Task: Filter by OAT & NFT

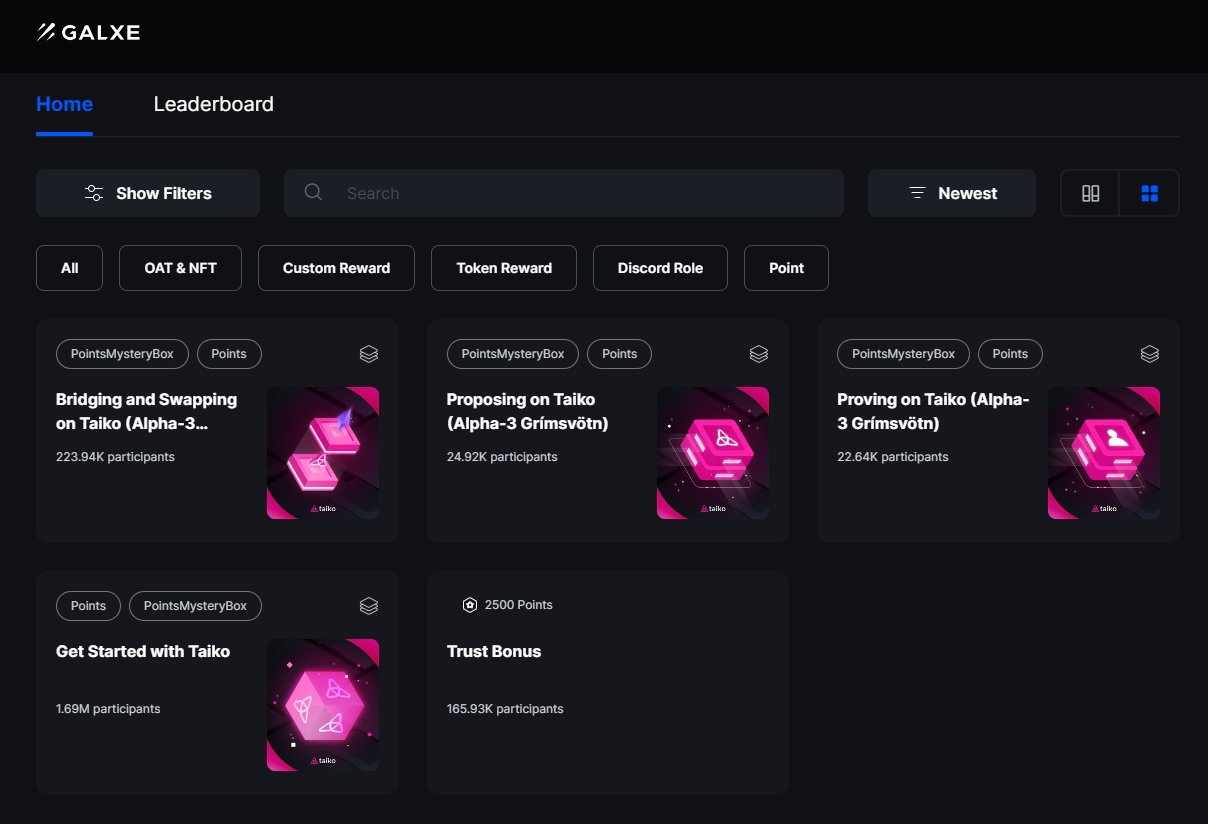Action: click(x=180, y=268)
